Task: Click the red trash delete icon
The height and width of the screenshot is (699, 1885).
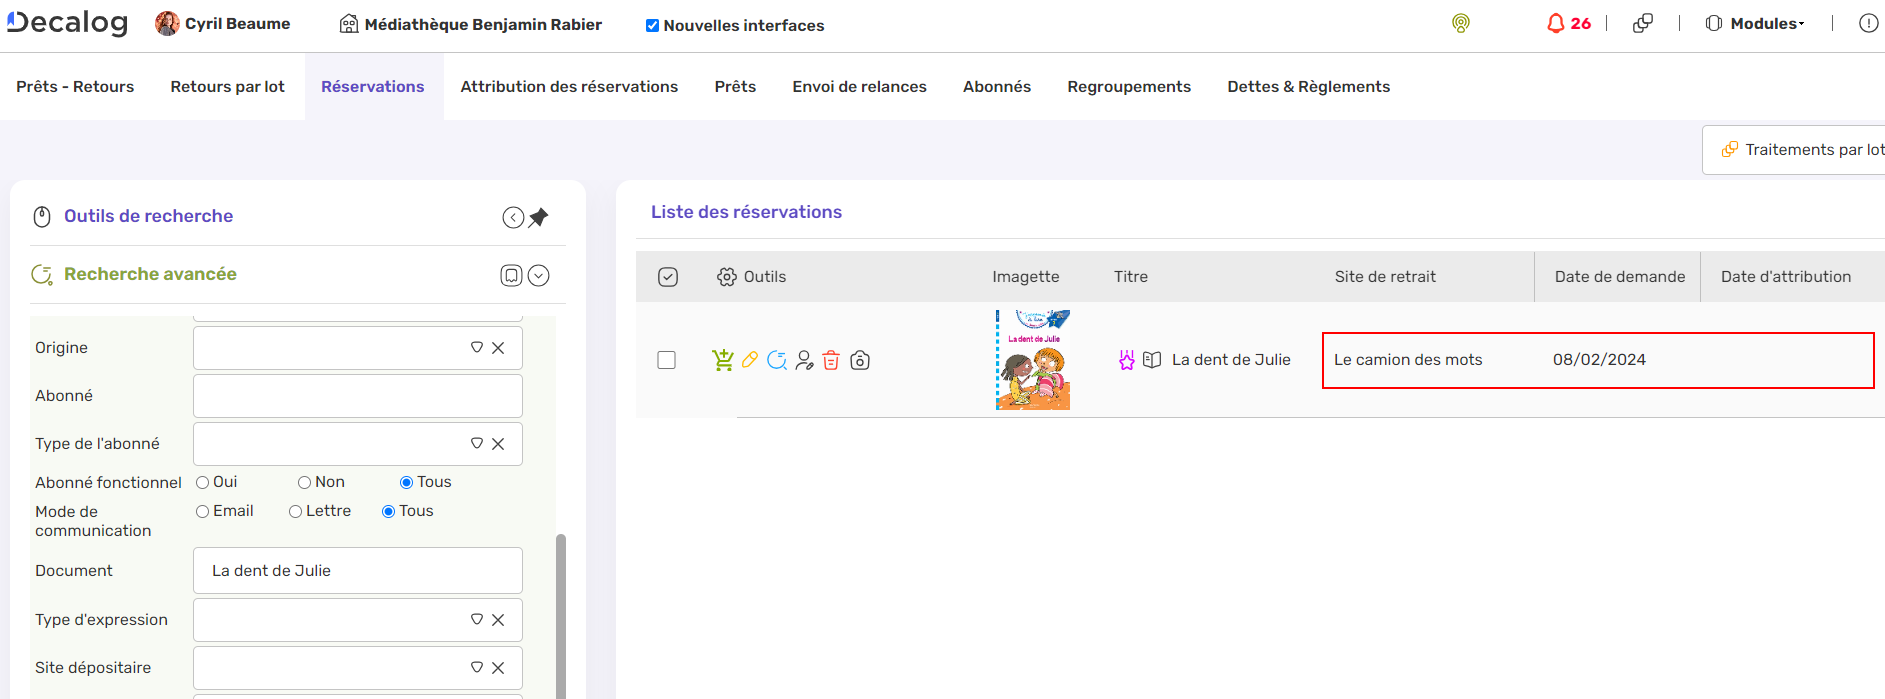Action: click(x=831, y=360)
